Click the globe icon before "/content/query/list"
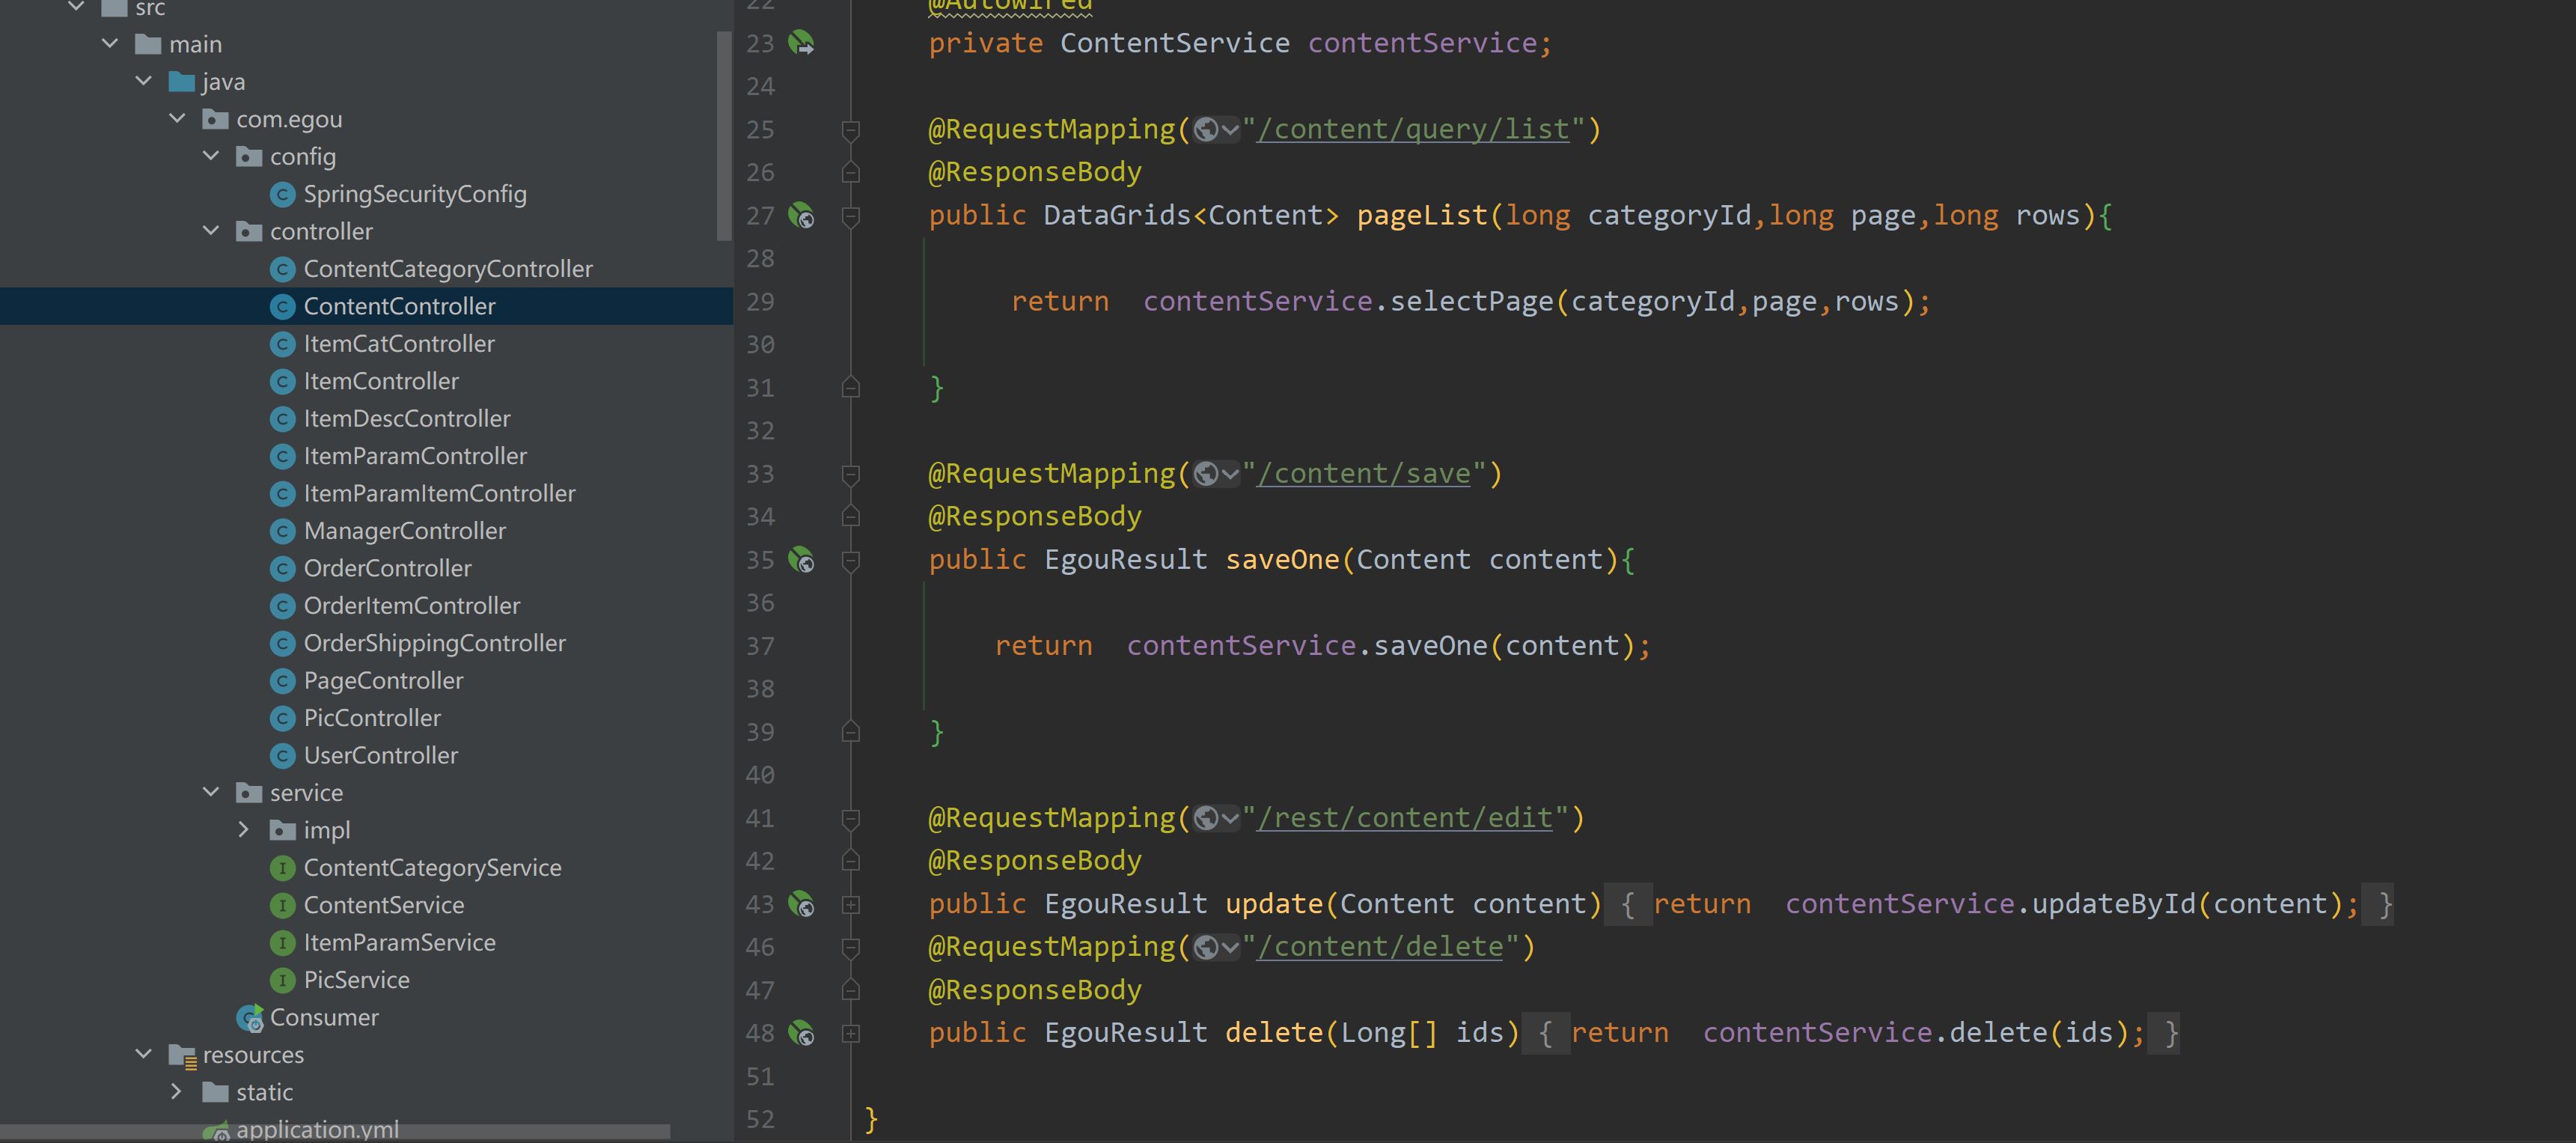Screen dimensions: 2576x1143 (x=1207, y=130)
